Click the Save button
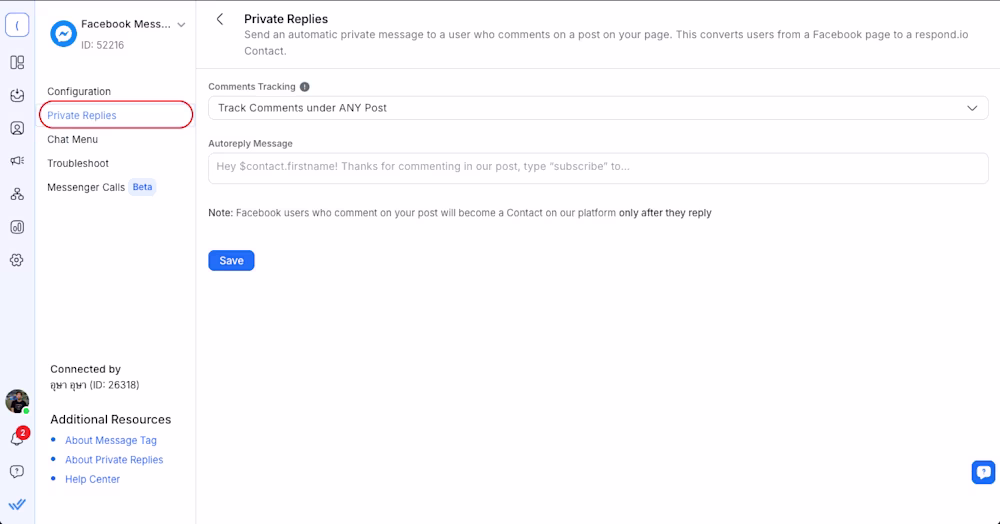1000x524 pixels. pos(231,261)
